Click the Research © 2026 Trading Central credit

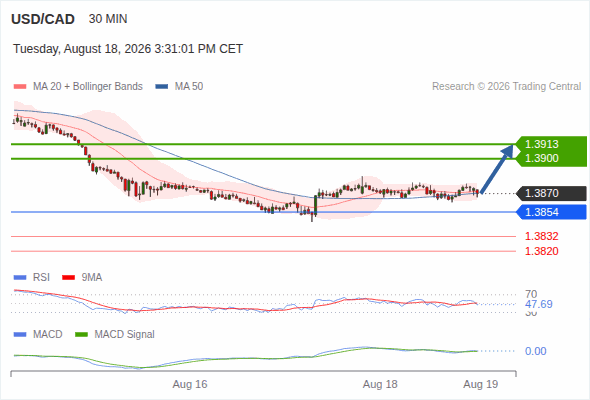506,87
